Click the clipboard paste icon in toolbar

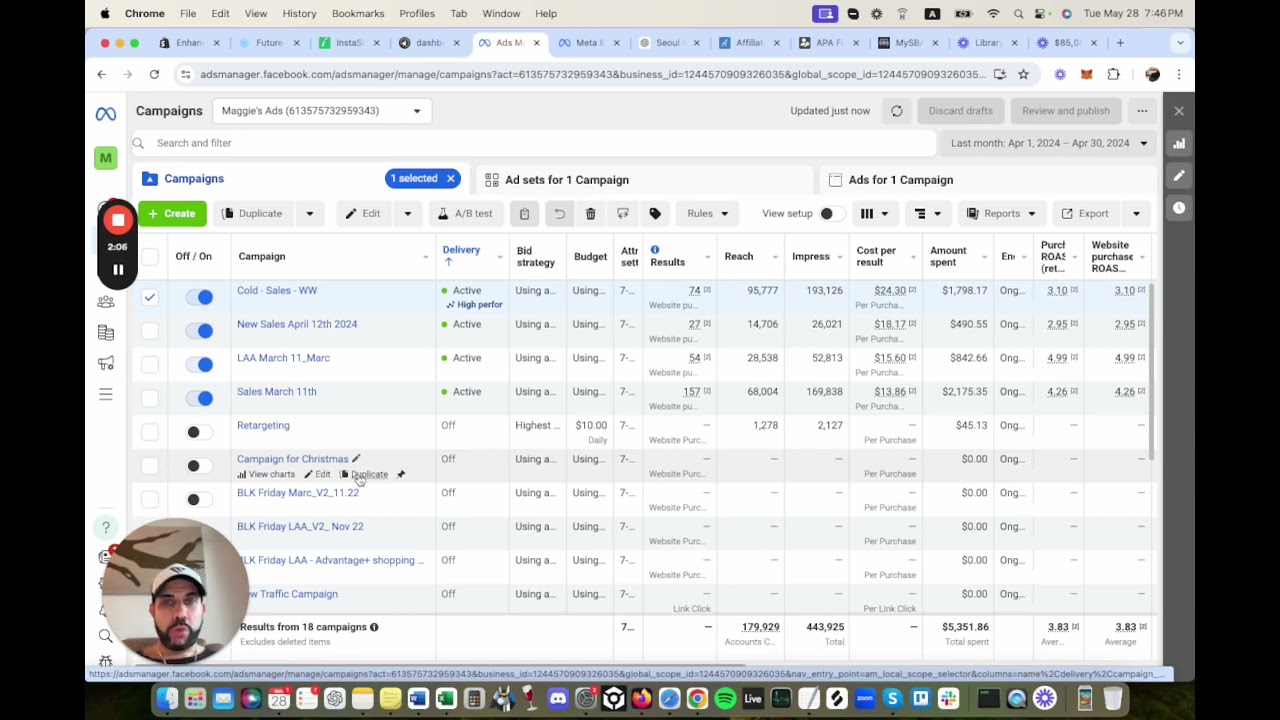(524, 213)
